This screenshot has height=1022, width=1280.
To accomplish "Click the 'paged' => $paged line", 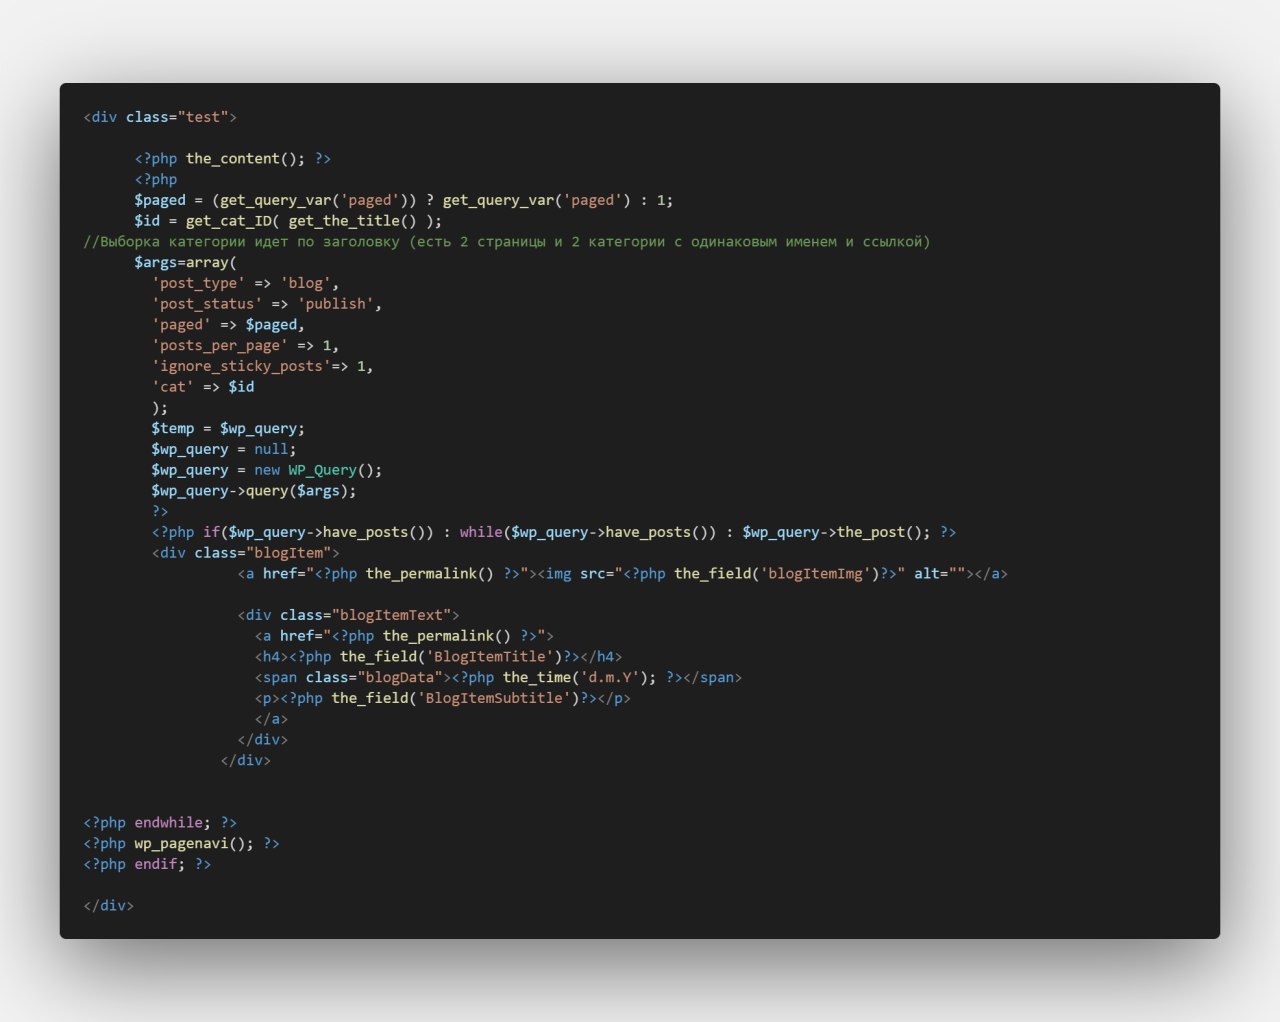I will [229, 325].
